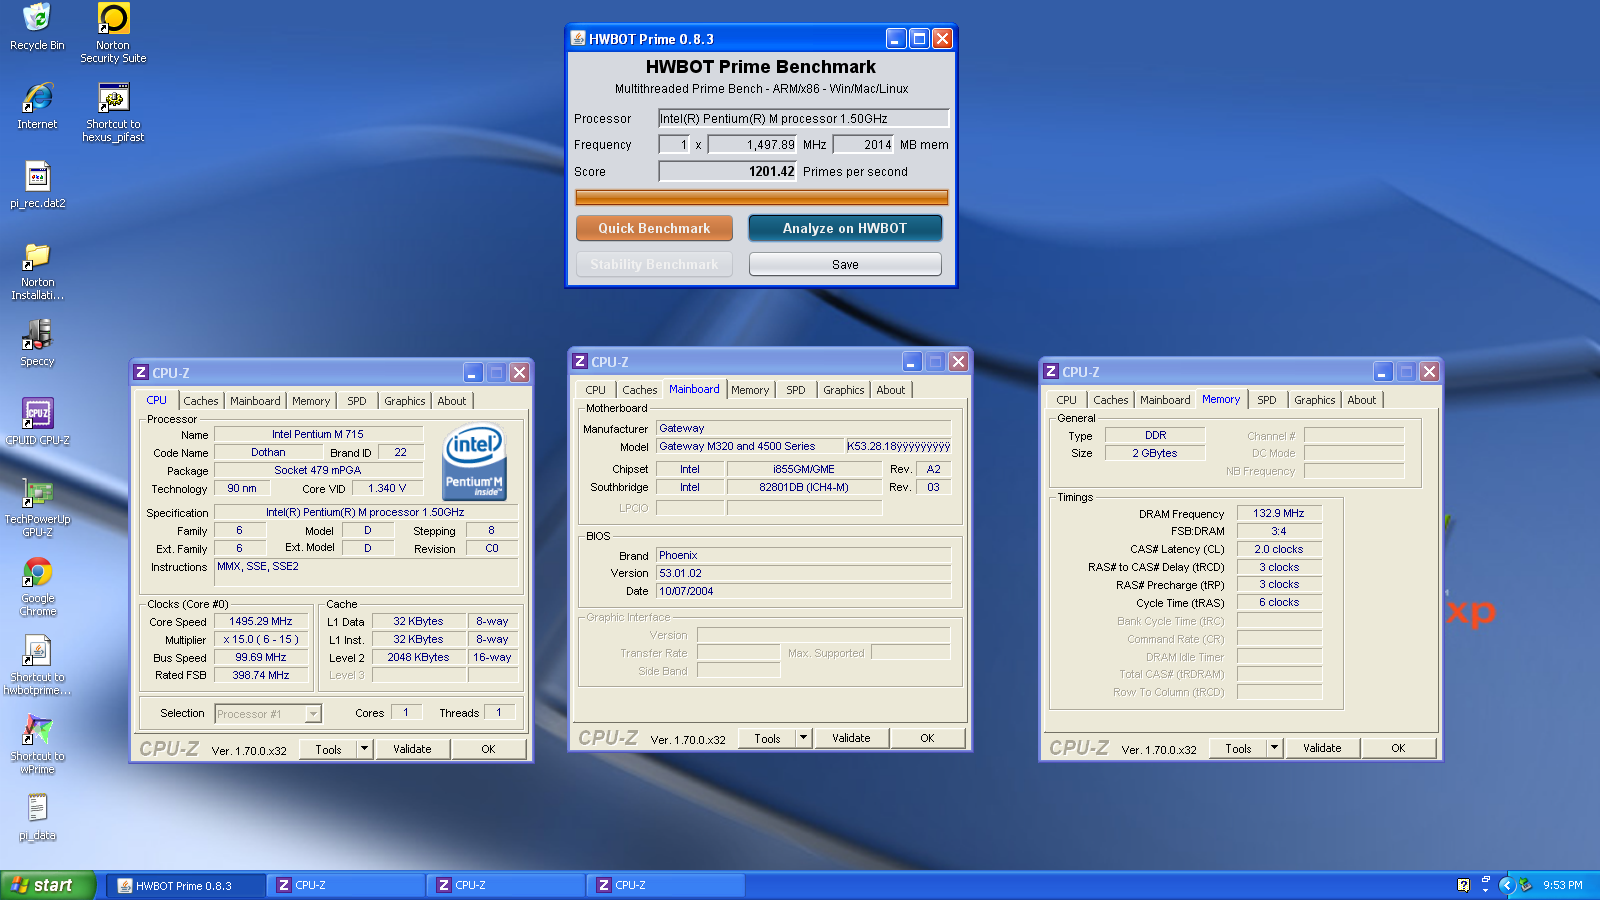
Task: Click the Score value field 1201.42
Action: [727, 171]
